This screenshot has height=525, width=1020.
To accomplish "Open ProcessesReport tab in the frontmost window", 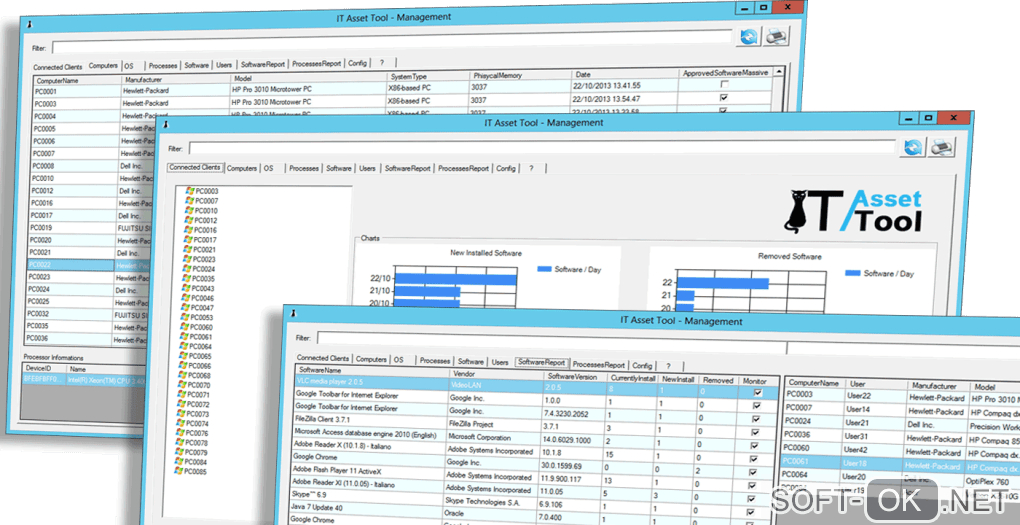I will coord(598,365).
